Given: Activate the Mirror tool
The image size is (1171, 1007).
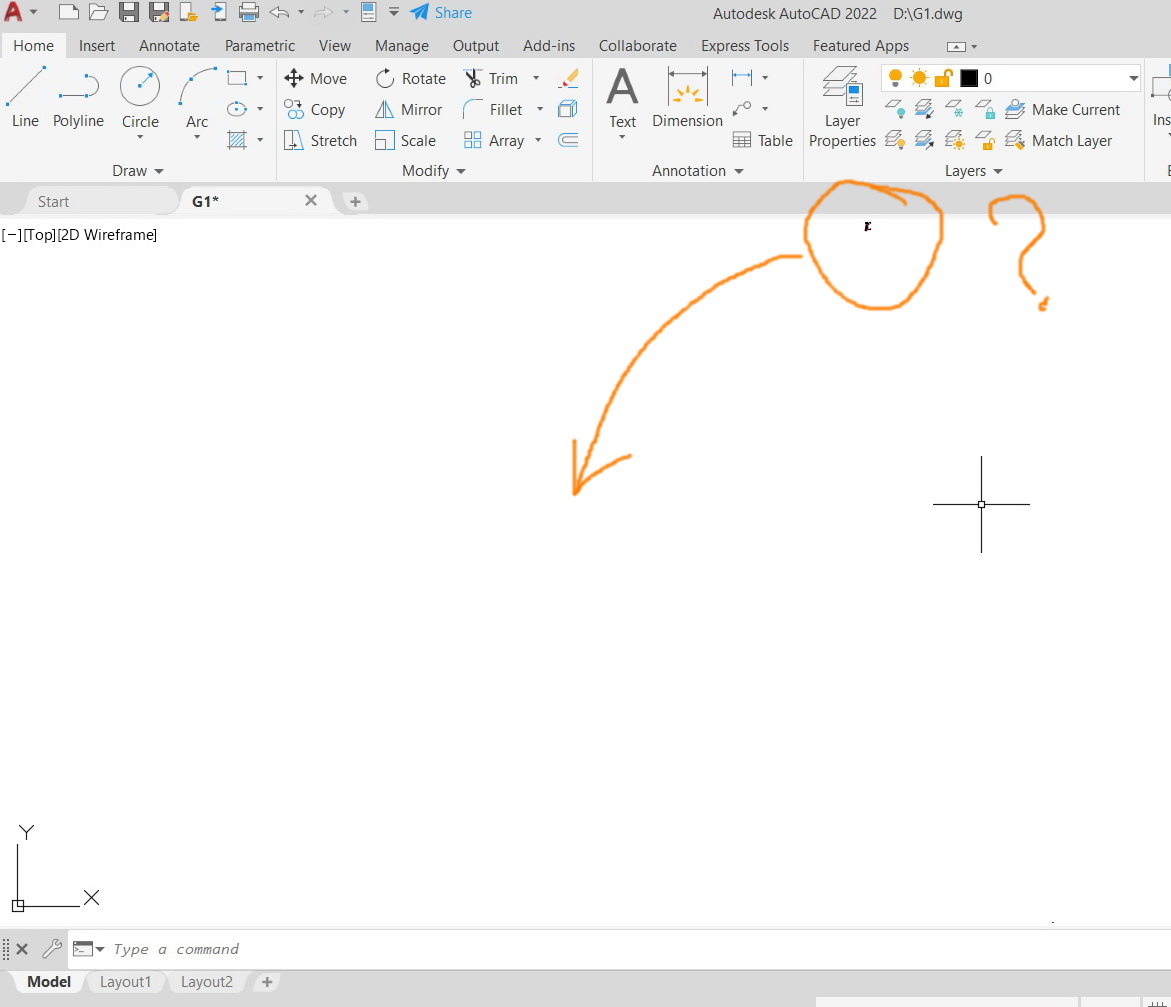Looking at the screenshot, I should tap(409, 109).
